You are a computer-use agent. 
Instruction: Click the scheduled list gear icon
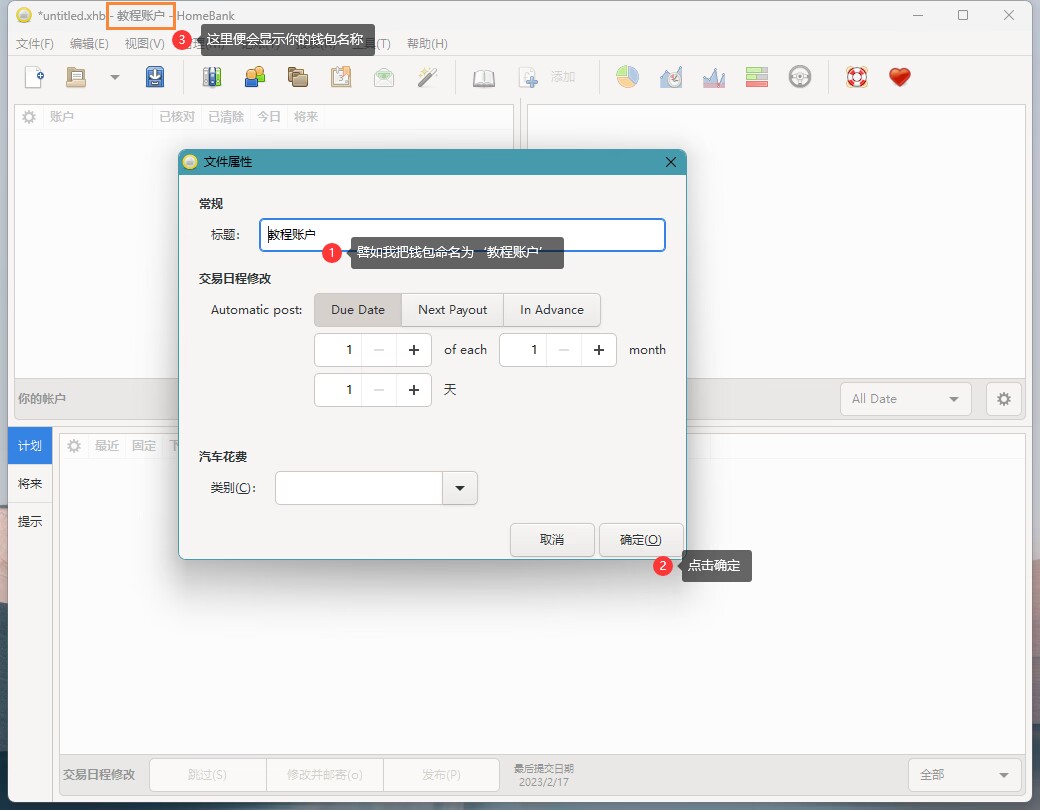74,446
